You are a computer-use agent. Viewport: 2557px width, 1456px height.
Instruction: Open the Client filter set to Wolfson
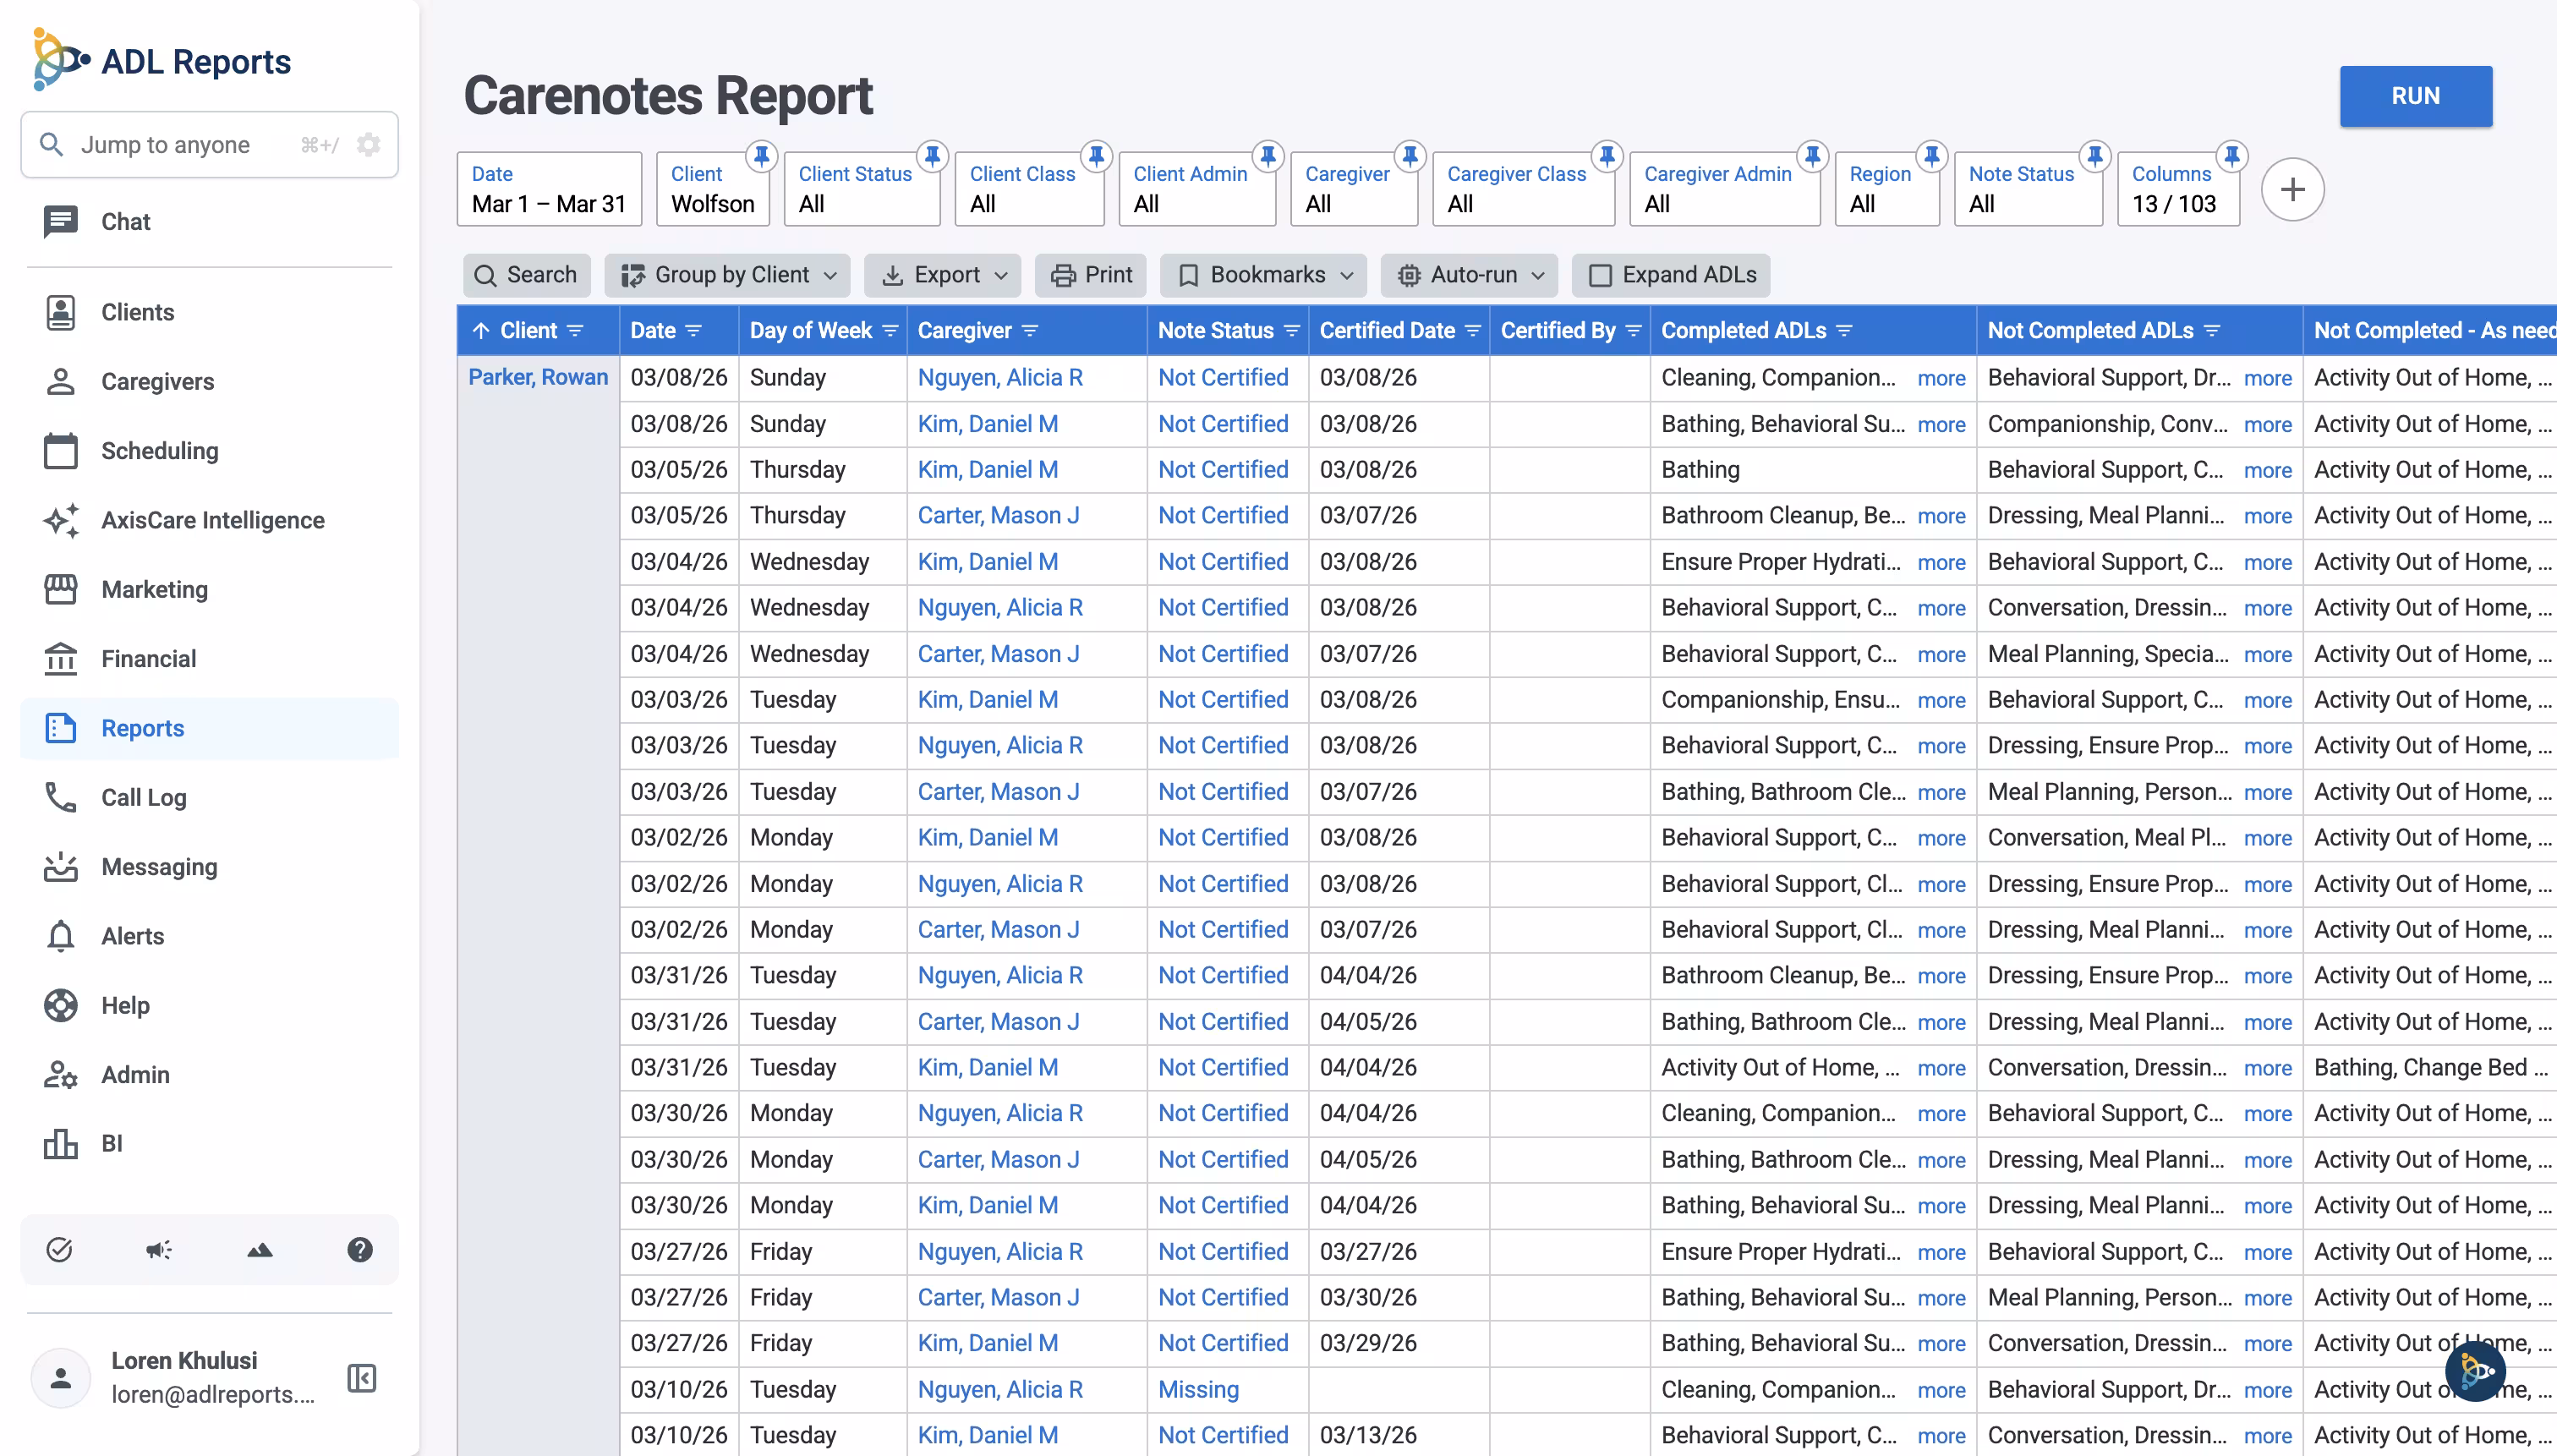pyautogui.click(x=713, y=189)
